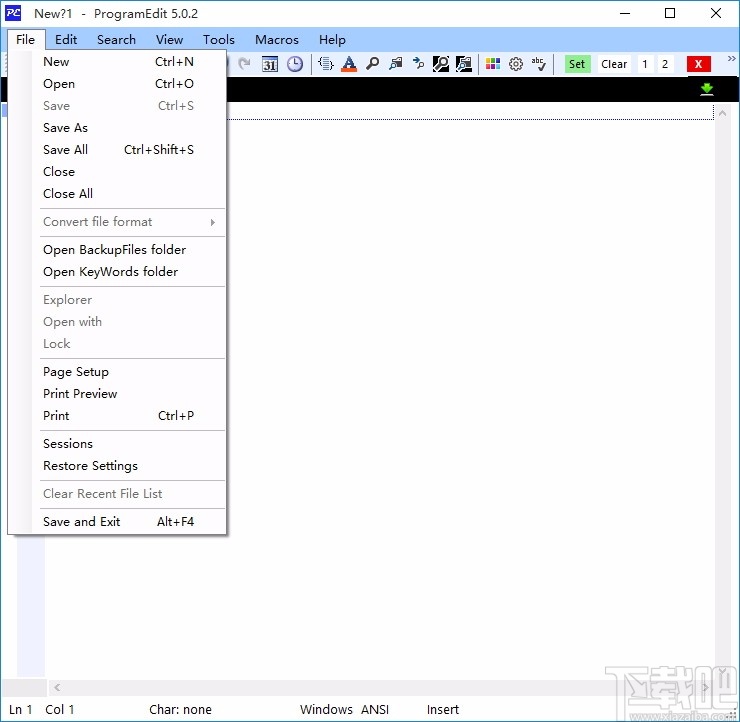This screenshot has width=740, height=722.
Task: Choose Save and Exit menu entry
Action: pyautogui.click(x=117, y=522)
